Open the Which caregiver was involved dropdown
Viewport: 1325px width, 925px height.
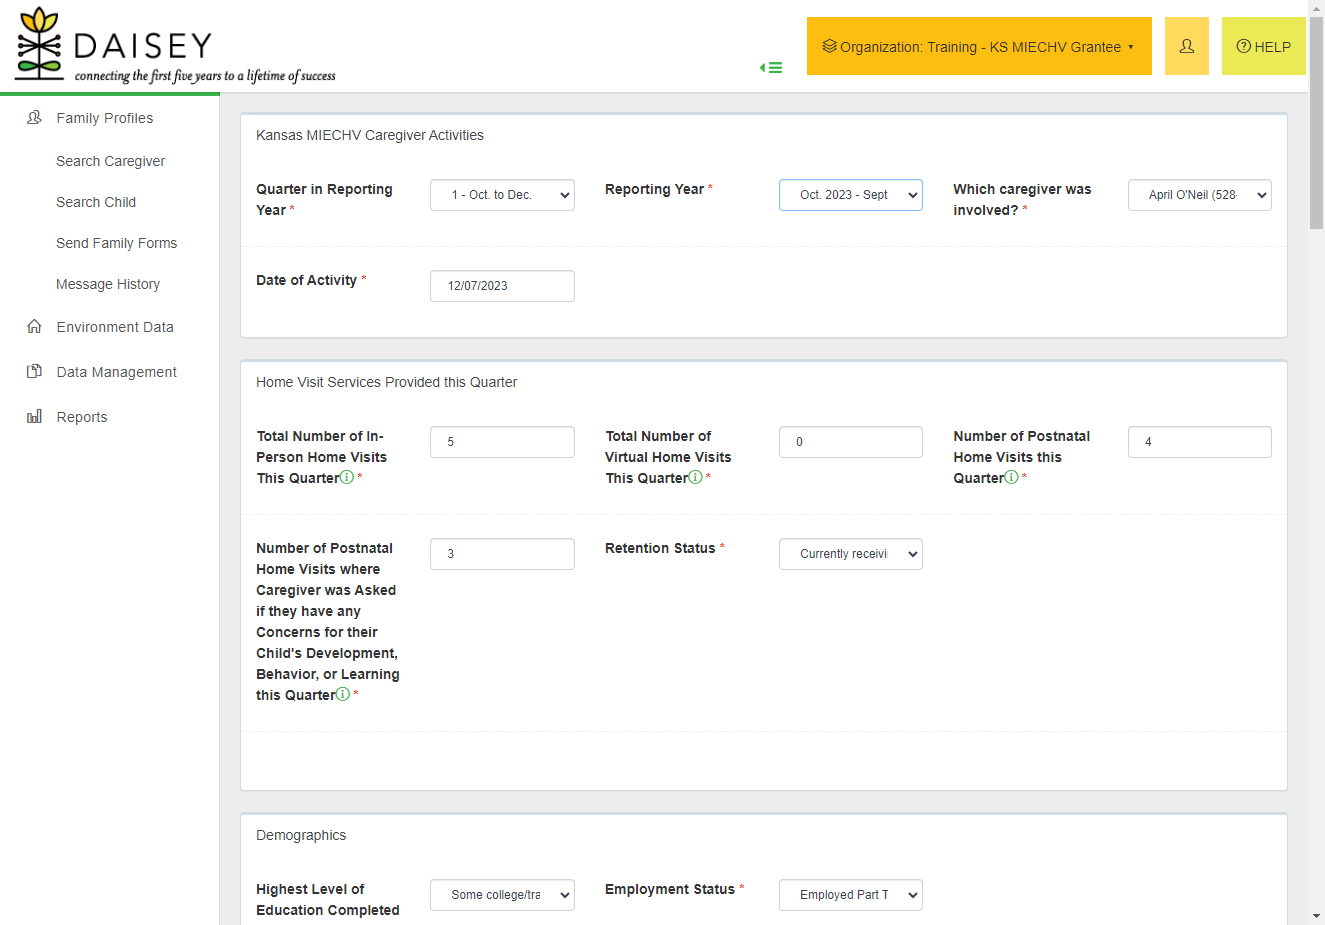tap(1200, 195)
